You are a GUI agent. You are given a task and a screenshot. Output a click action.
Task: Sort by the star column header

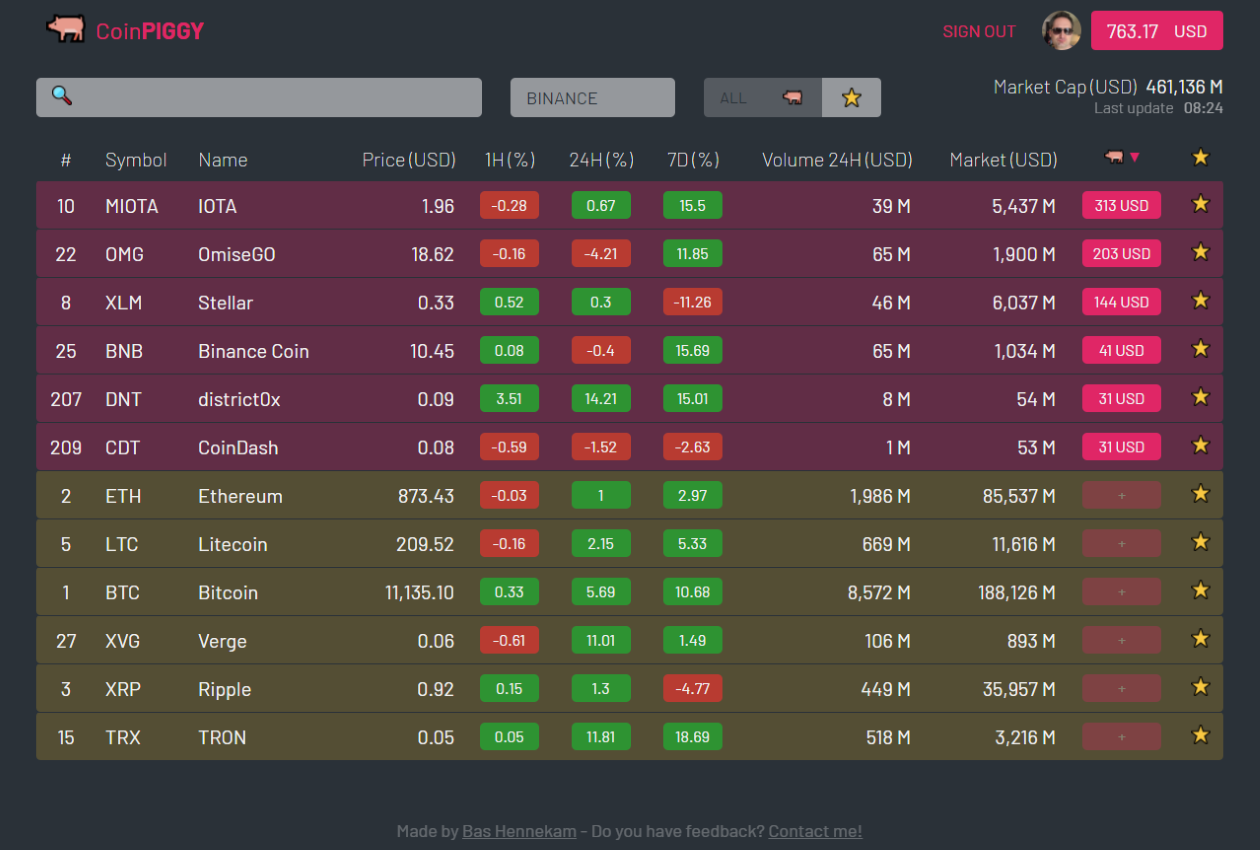[1201, 157]
